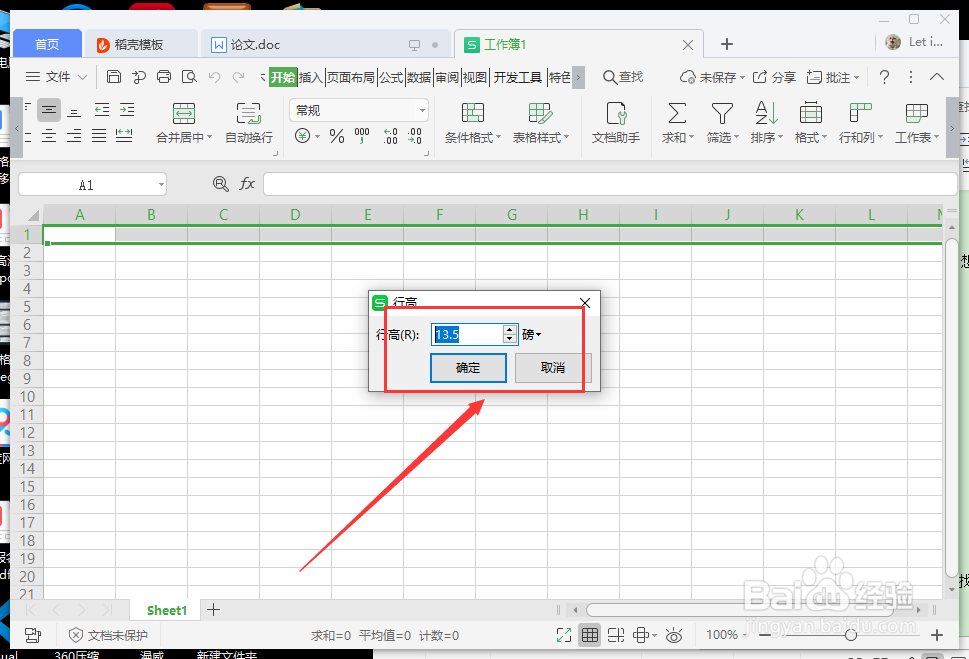The height and width of the screenshot is (659, 969).
Task: Toggle fullscreen view icon in status bar
Action: (564, 635)
